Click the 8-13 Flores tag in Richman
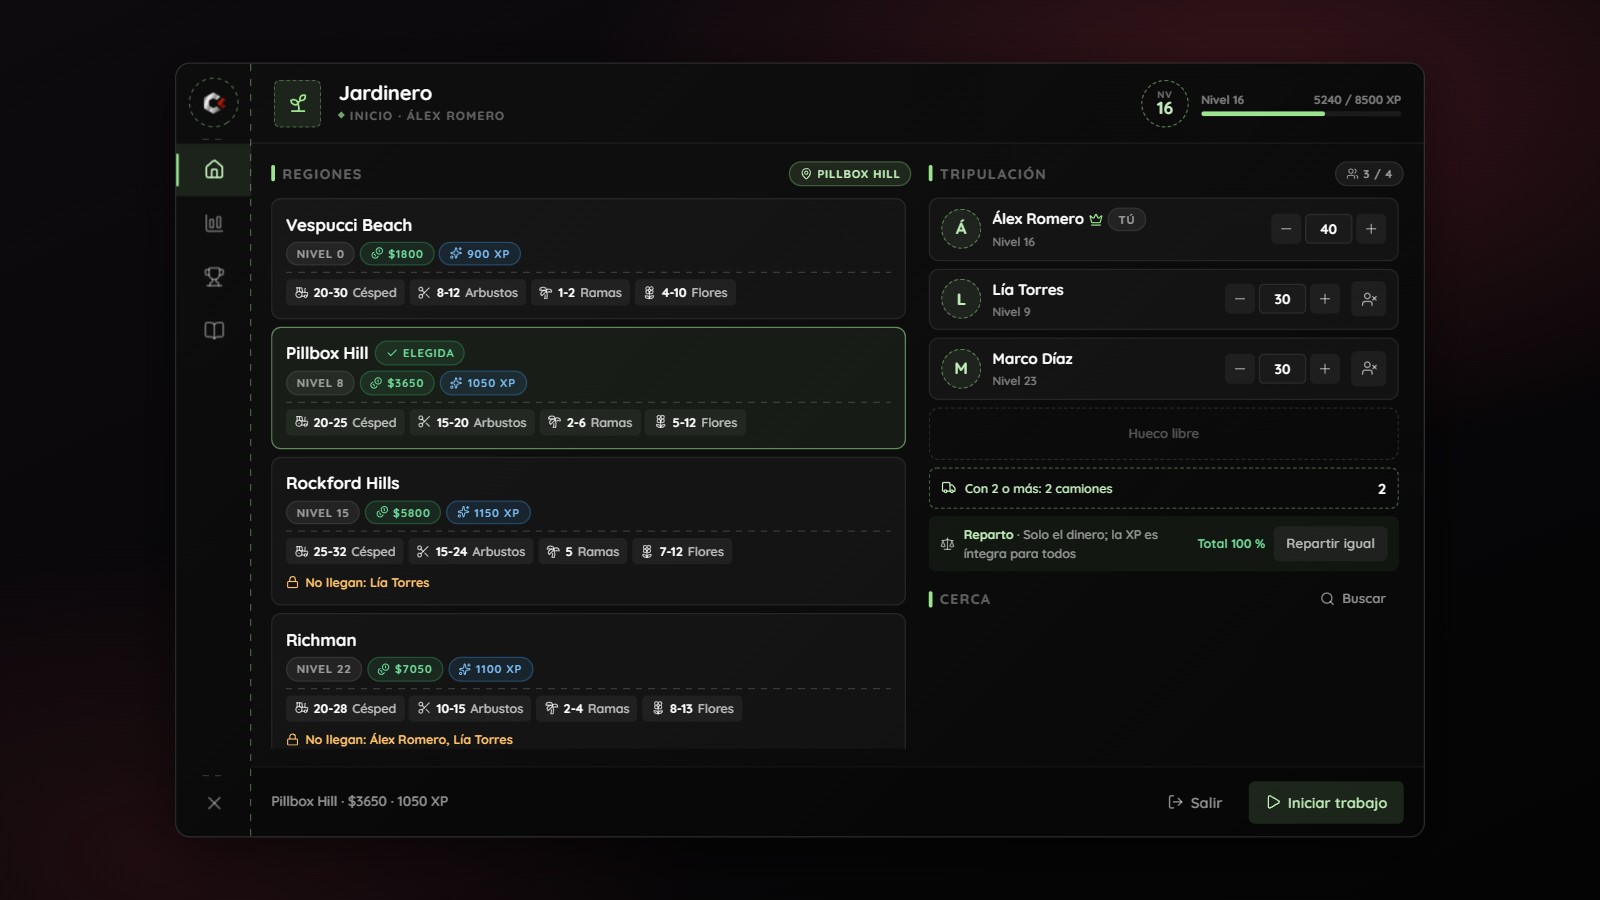 (x=692, y=709)
